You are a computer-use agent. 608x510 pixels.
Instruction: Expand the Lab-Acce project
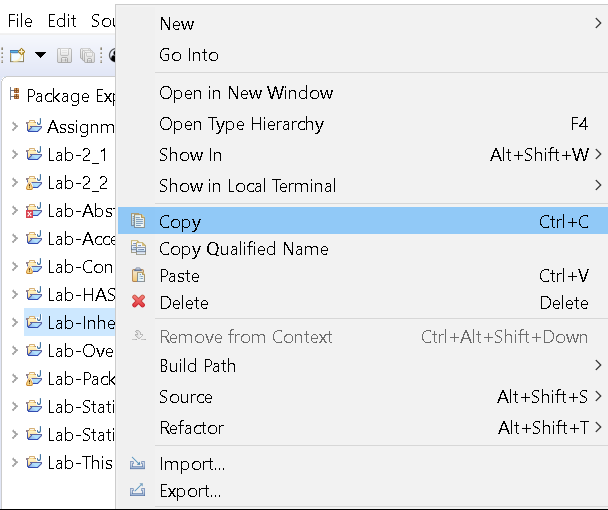pos(14,238)
